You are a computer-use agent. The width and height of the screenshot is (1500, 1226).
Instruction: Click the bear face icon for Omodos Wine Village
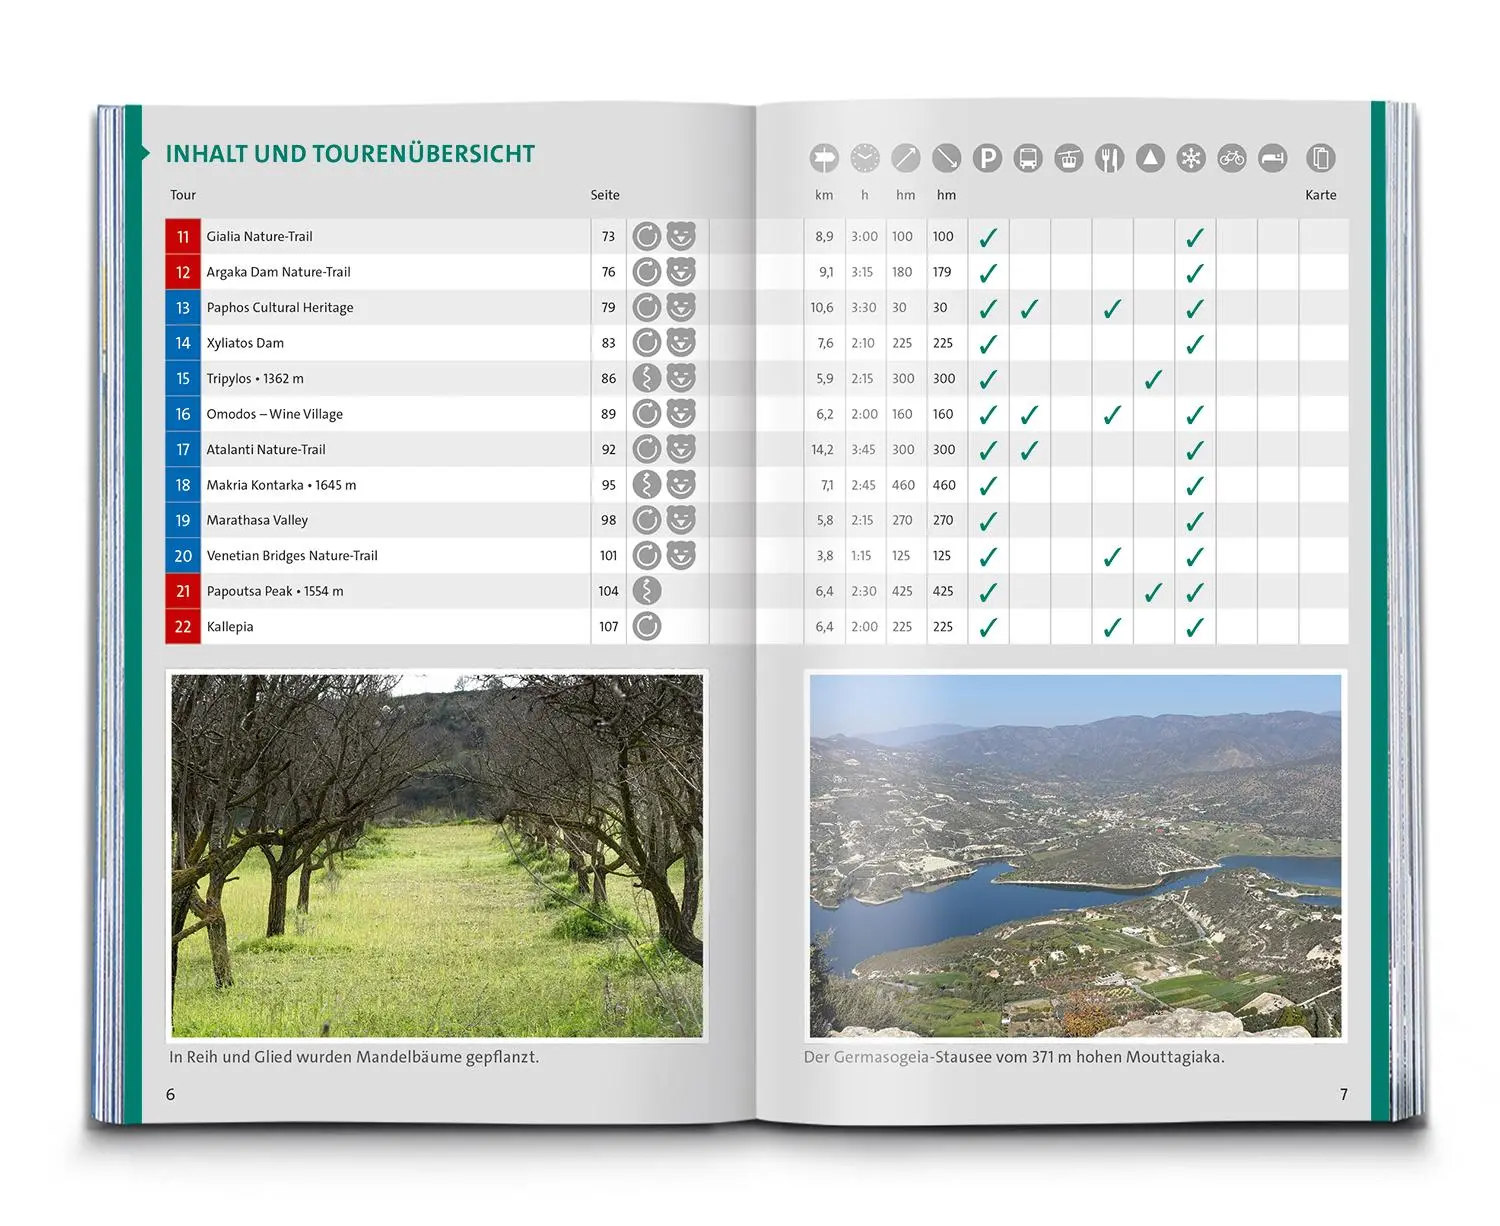(x=681, y=414)
